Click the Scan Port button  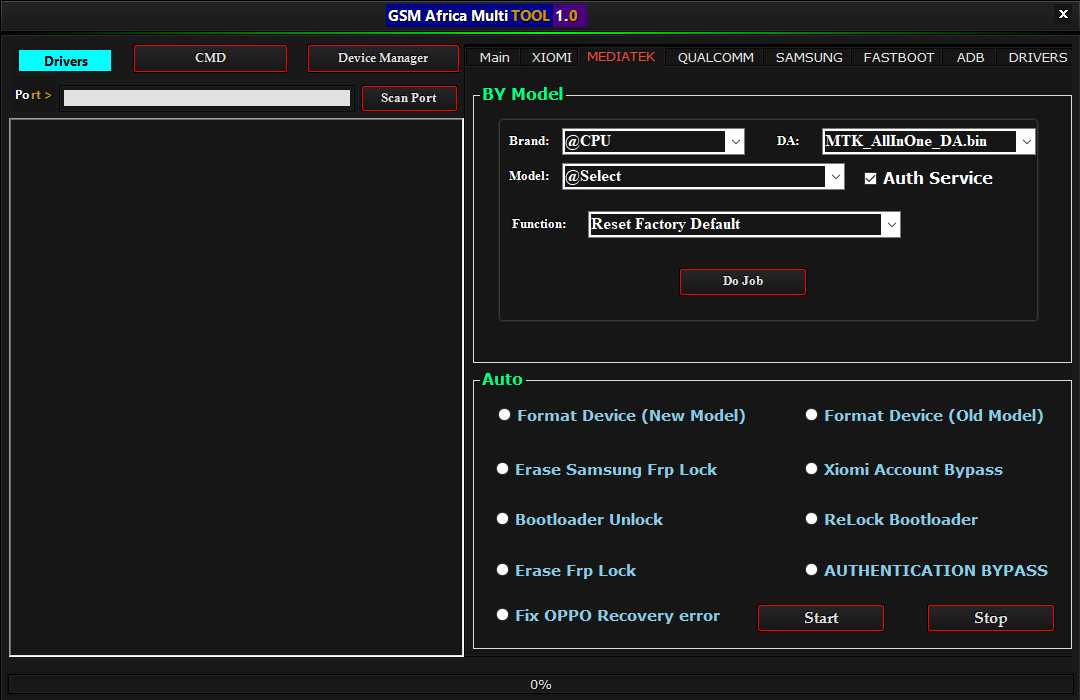point(409,98)
